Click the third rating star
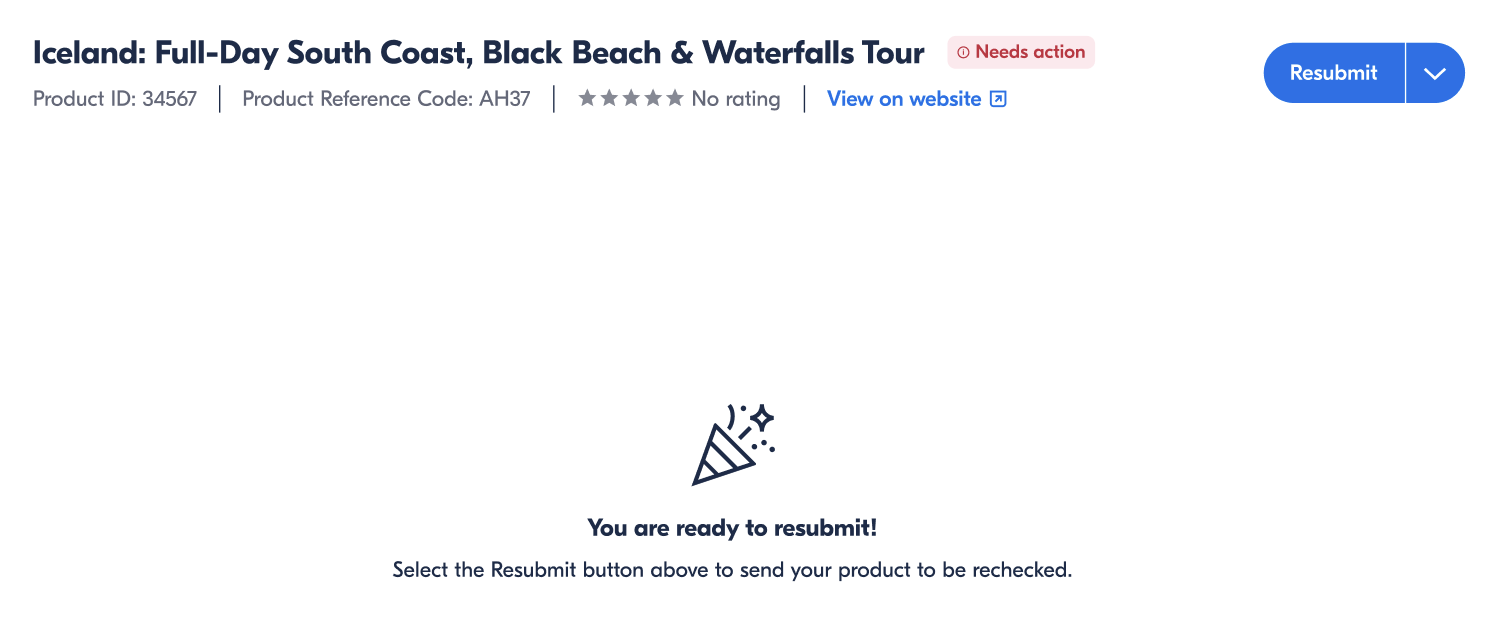Image resolution: width=1488 pixels, height=624 pixels. click(x=631, y=98)
